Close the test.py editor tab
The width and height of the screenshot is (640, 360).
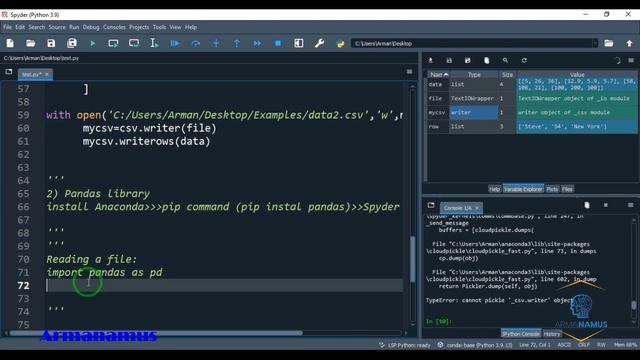(x=47, y=74)
